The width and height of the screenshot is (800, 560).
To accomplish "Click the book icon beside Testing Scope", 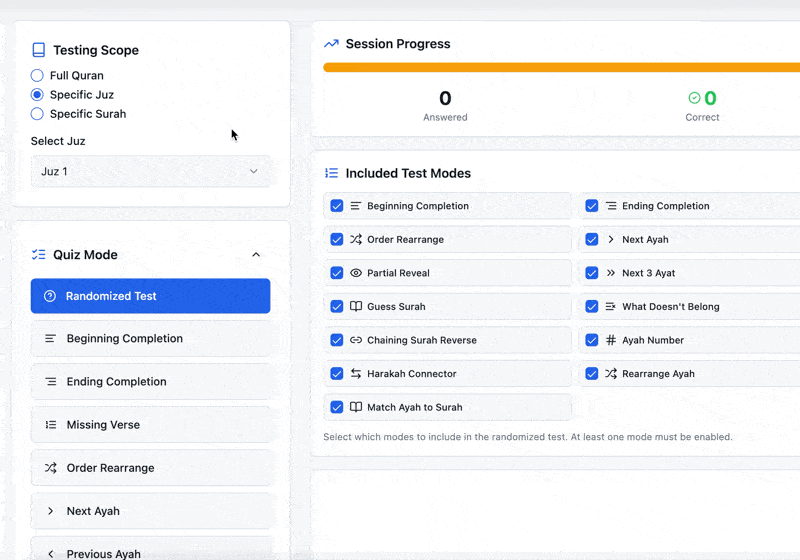I will click(39, 50).
